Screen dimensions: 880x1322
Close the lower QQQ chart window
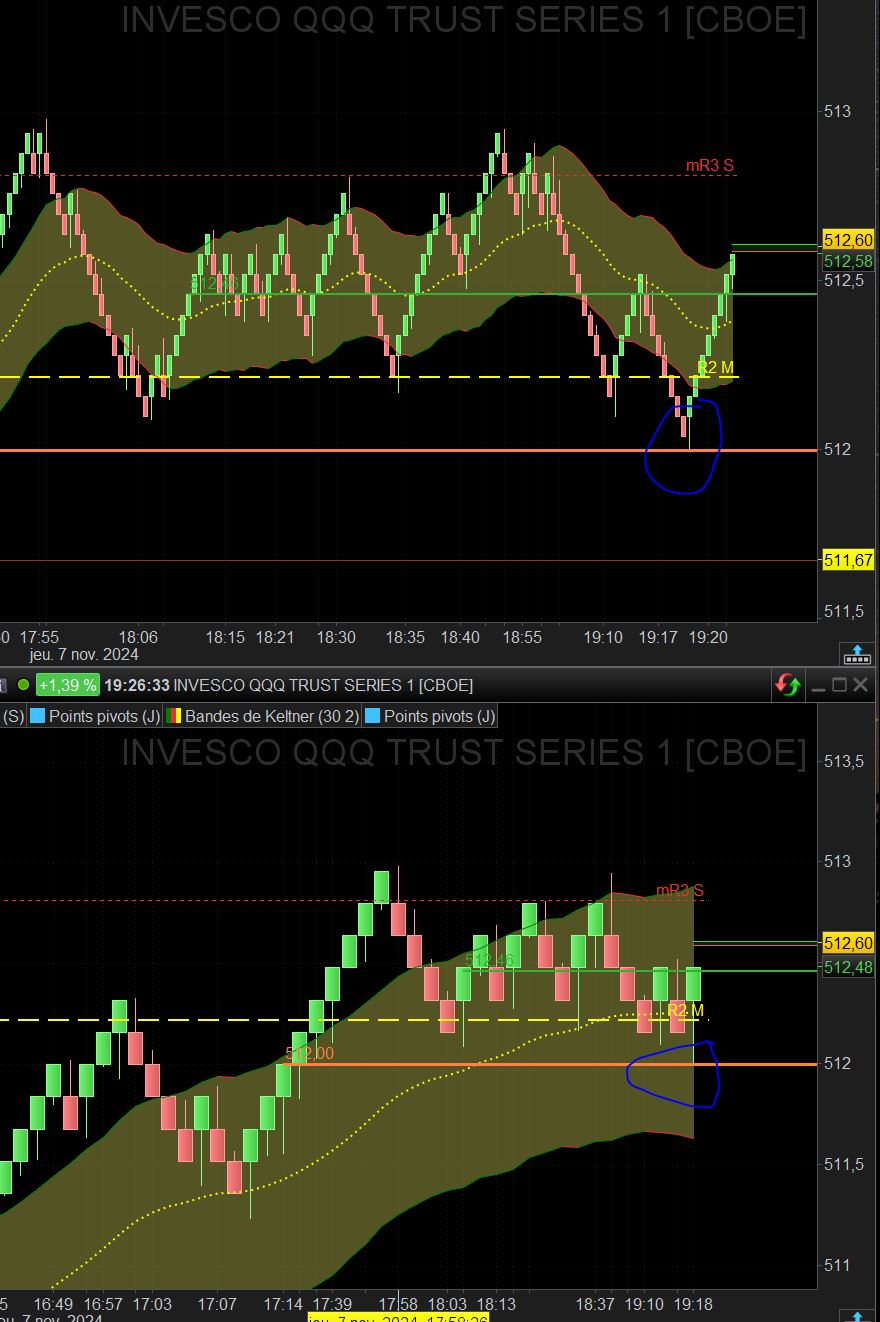(x=860, y=685)
